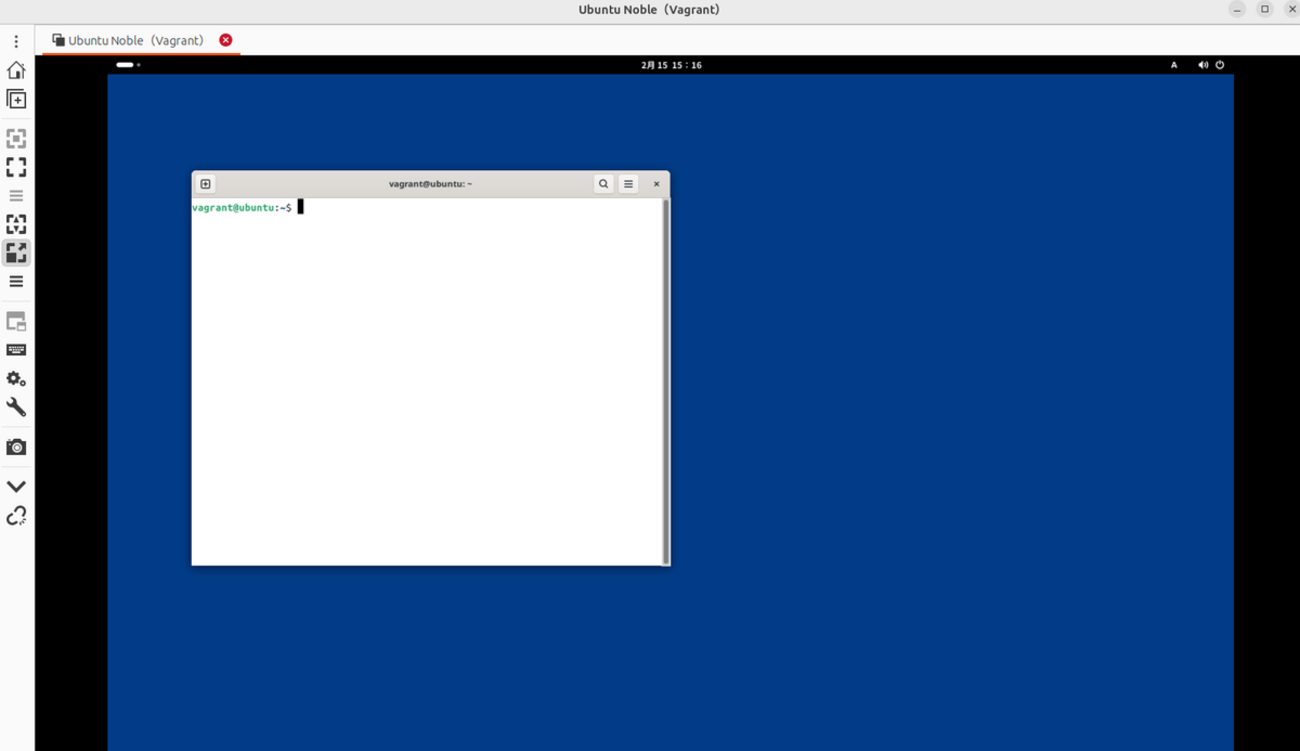Toggle fullscreen mode for the remote session
This screenshot has height=751, width=1300.
[16, 167]
